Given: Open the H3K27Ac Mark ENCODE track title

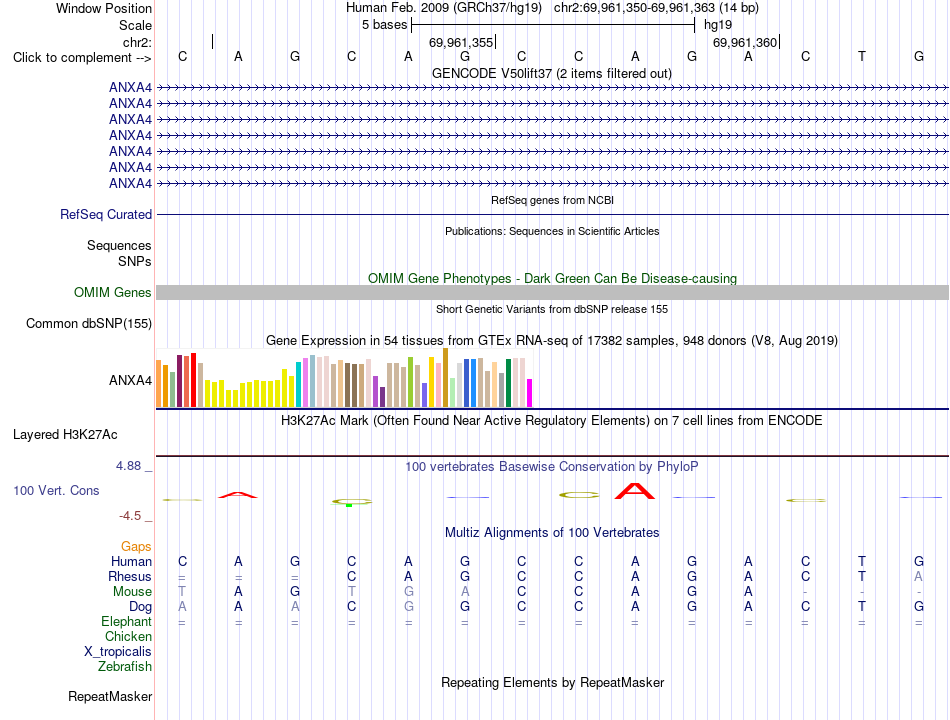Looking at the screenshot, I should tap(551, 421).
